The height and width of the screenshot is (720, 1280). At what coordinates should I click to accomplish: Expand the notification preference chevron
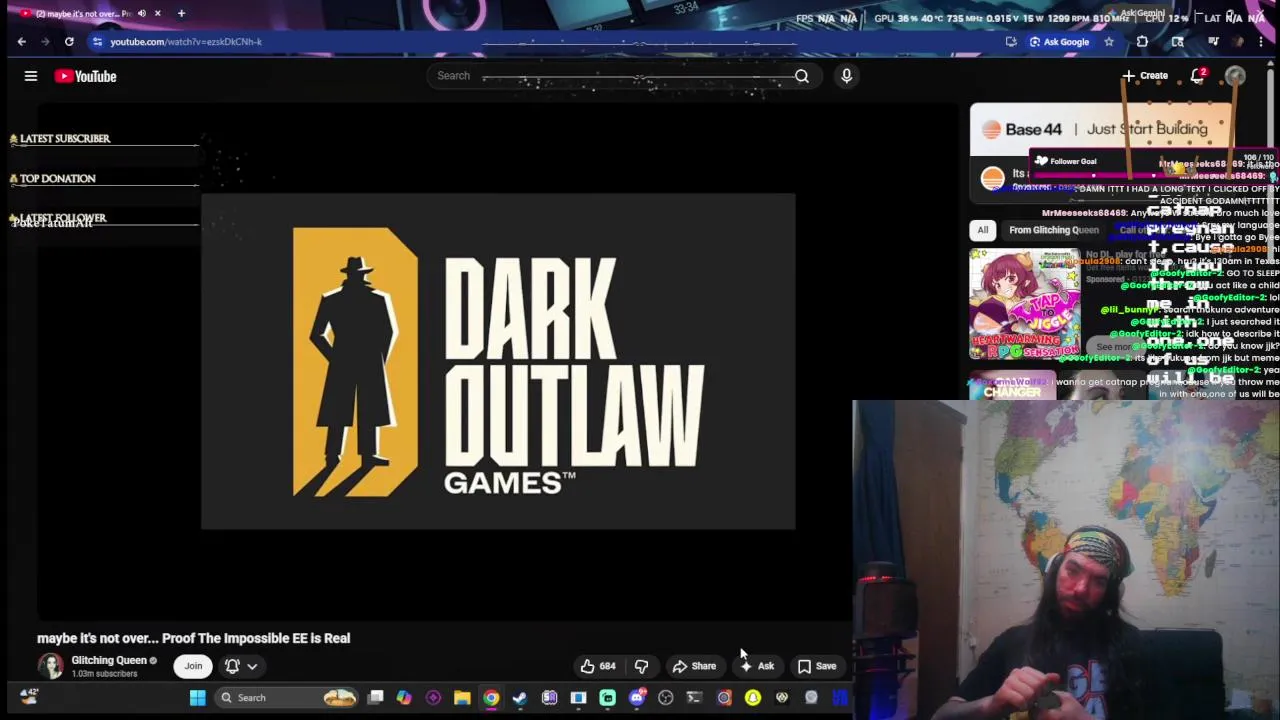click(x=252, y=666)
